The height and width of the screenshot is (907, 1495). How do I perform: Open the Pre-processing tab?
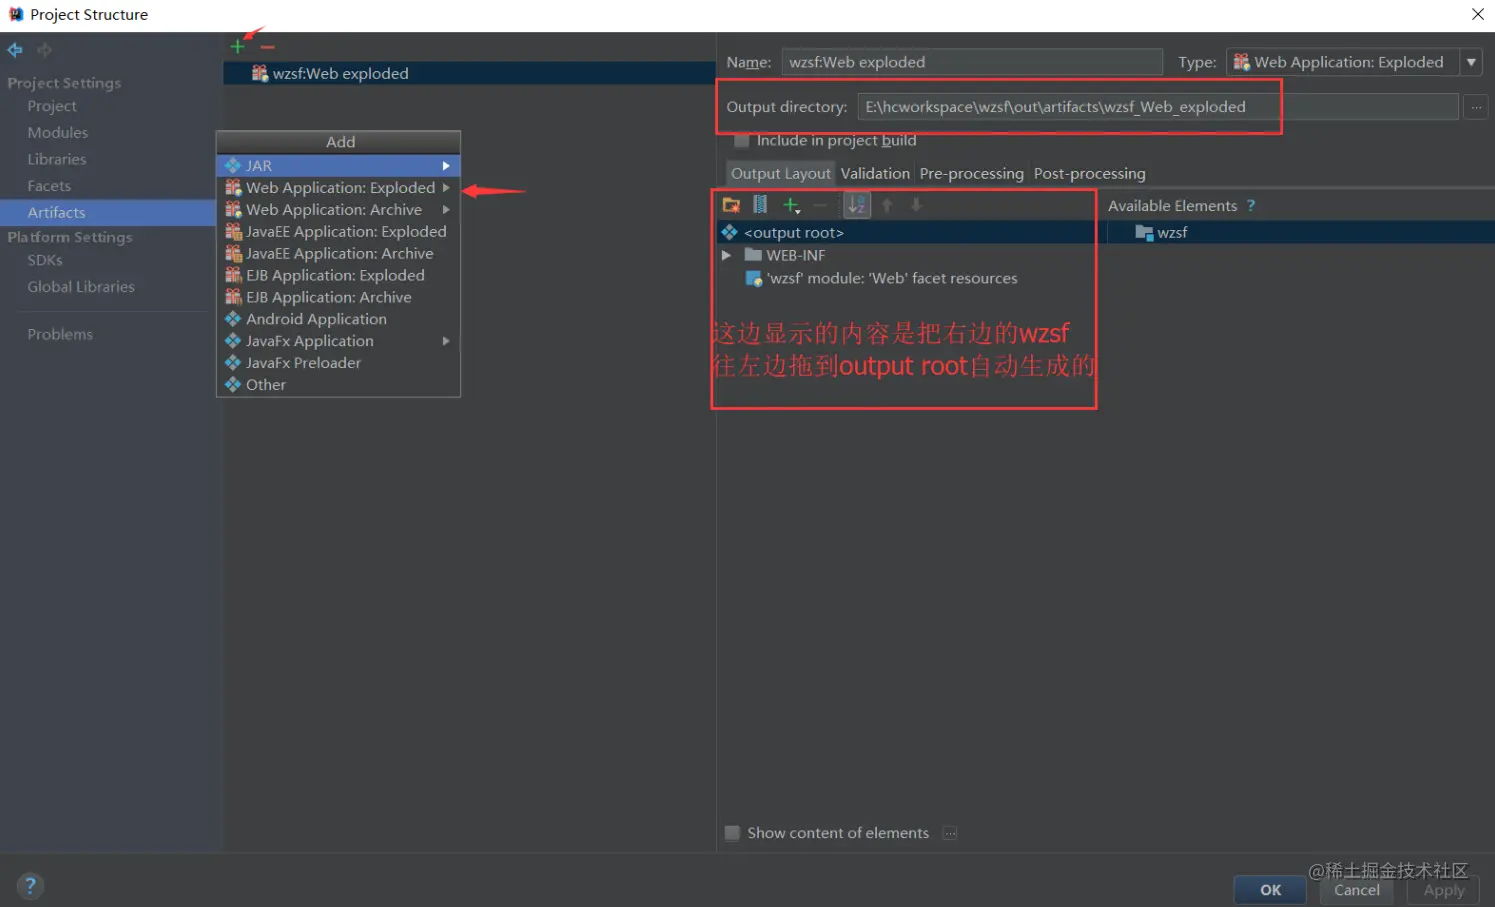[x=972, y=173]
